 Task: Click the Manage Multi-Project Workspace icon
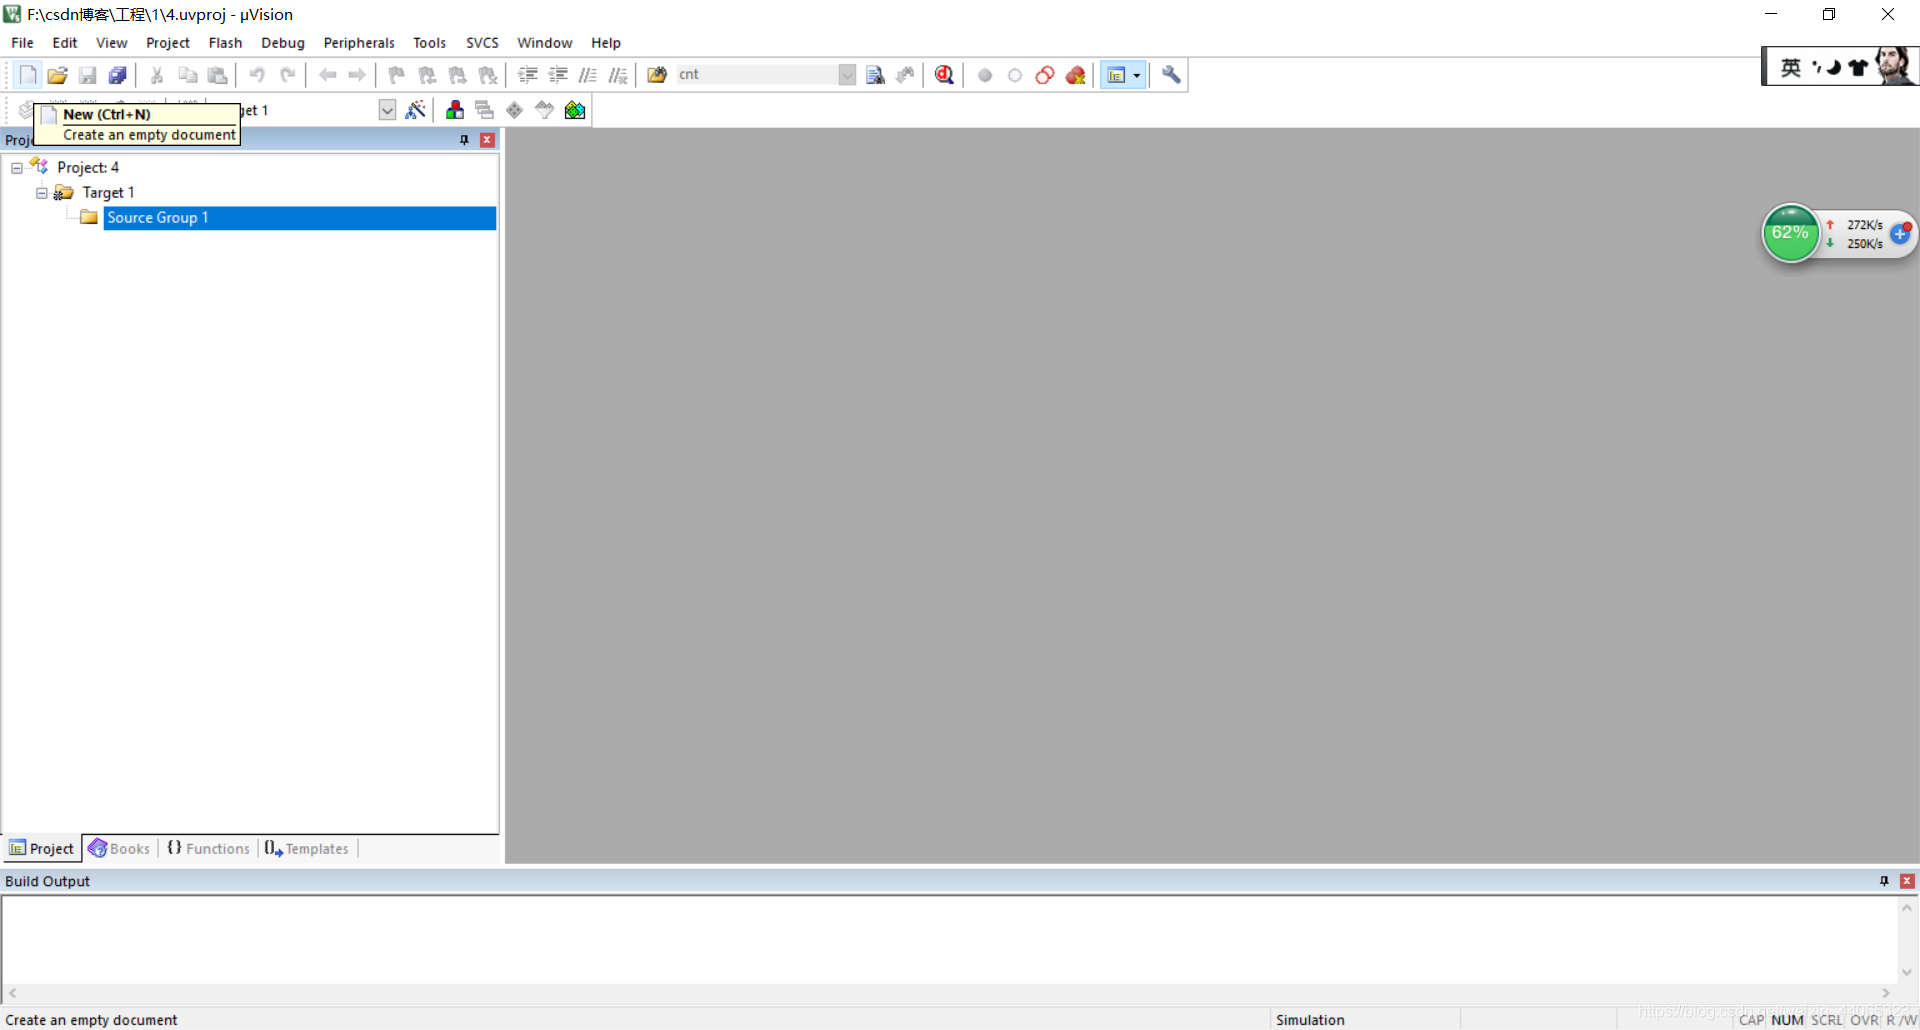(x=485, y=110)
